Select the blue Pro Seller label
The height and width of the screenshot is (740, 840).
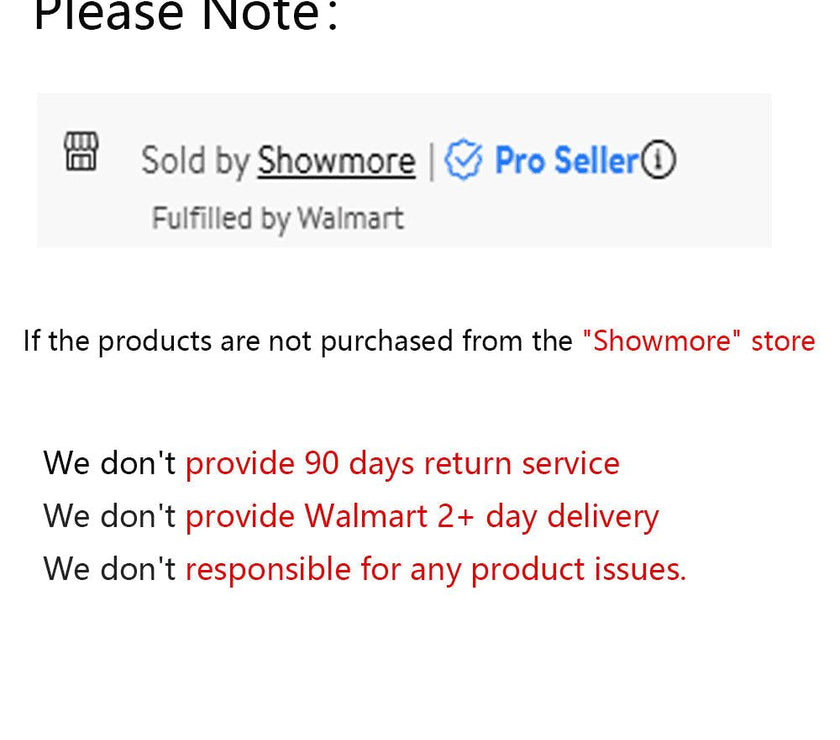click(567, 160)
